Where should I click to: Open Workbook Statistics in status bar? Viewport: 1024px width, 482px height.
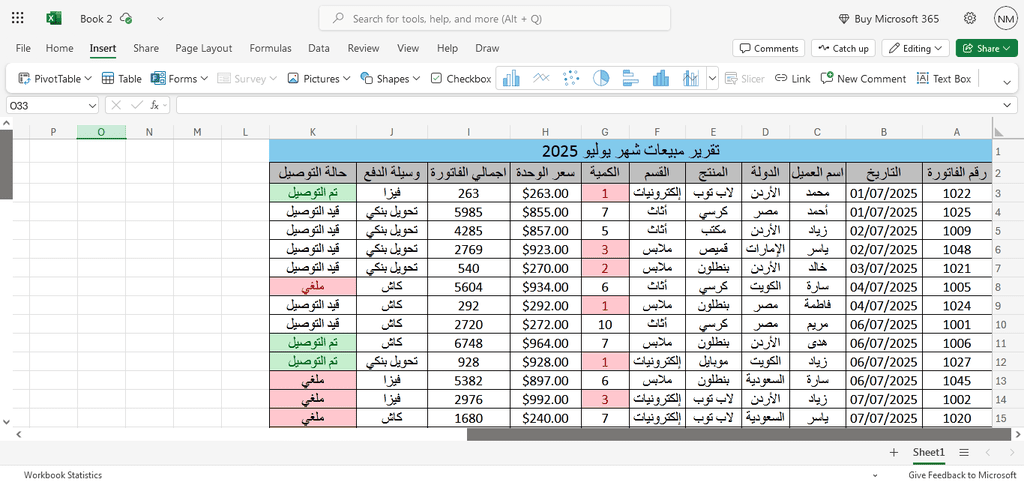63,475
